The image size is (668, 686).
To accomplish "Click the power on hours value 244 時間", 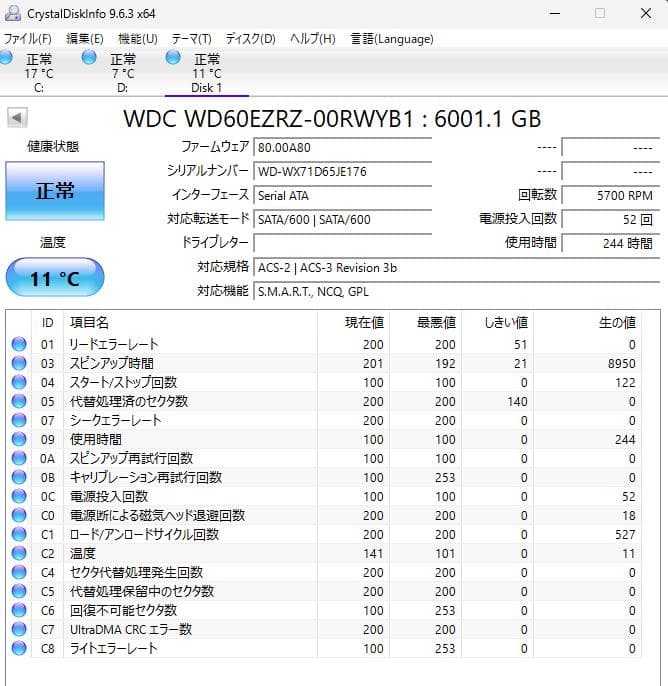I will [x=611, y=244].
